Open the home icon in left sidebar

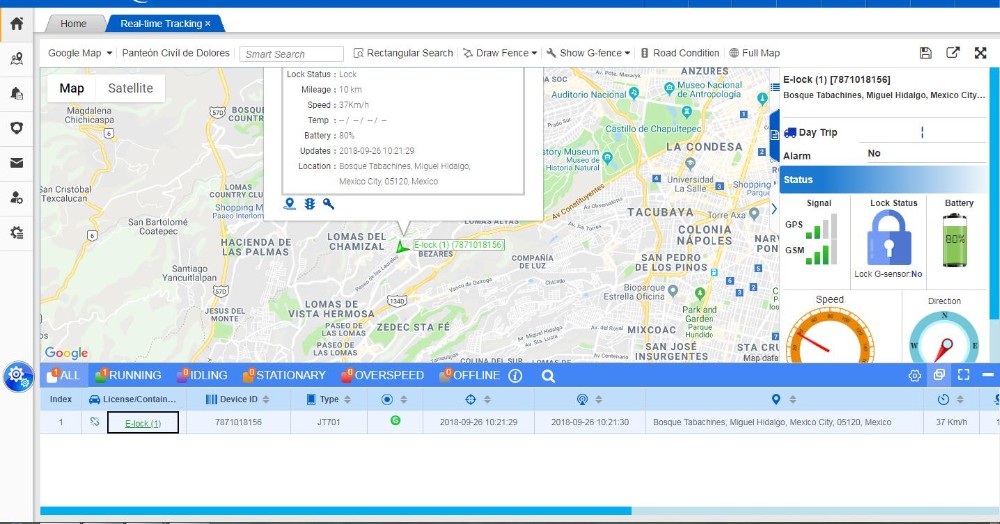tap(17, 24)
